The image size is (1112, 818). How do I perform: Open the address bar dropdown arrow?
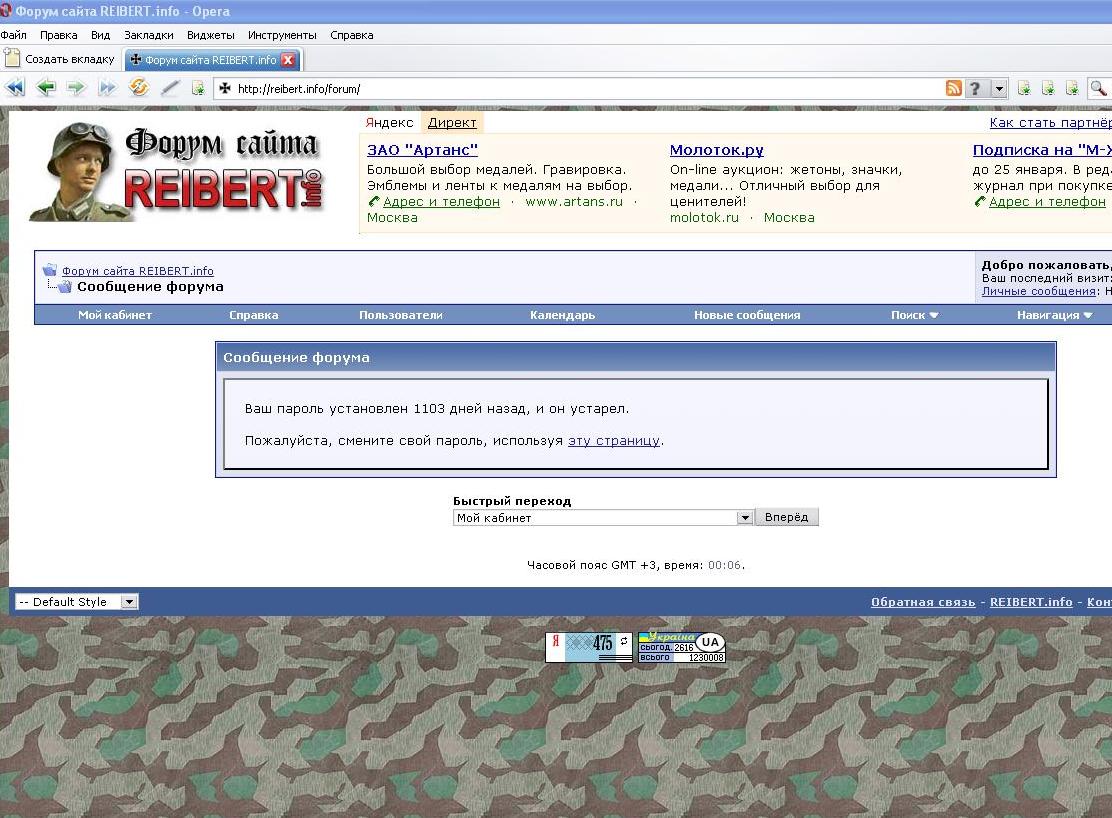pyautogui.click(x=999, y=89)
